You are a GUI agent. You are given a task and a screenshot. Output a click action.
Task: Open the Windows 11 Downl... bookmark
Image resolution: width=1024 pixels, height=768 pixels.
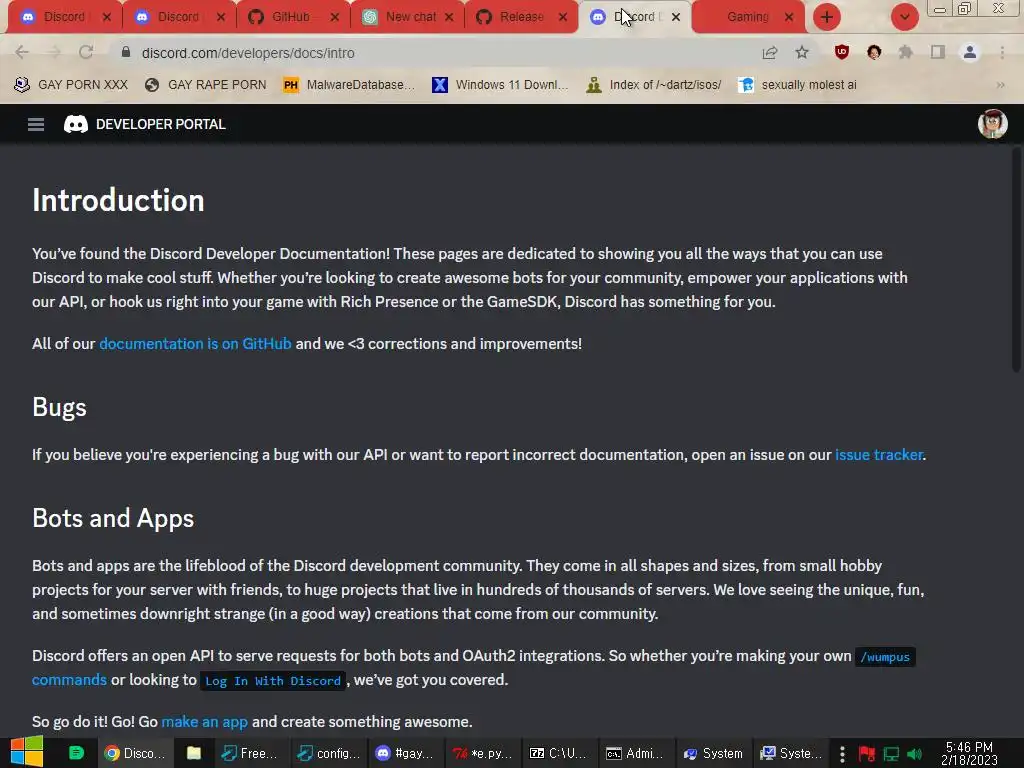(x=500, y=85)
